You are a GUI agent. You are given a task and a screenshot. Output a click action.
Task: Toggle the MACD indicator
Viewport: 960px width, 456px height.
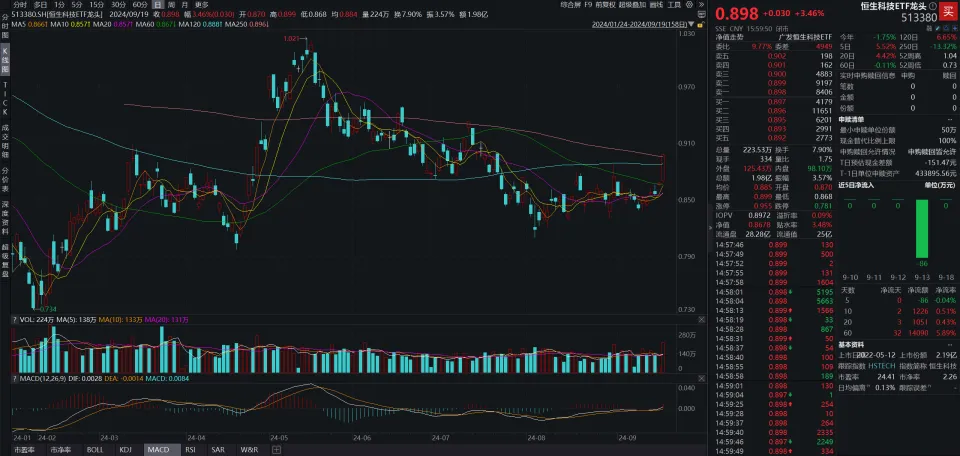pos(158,450)
